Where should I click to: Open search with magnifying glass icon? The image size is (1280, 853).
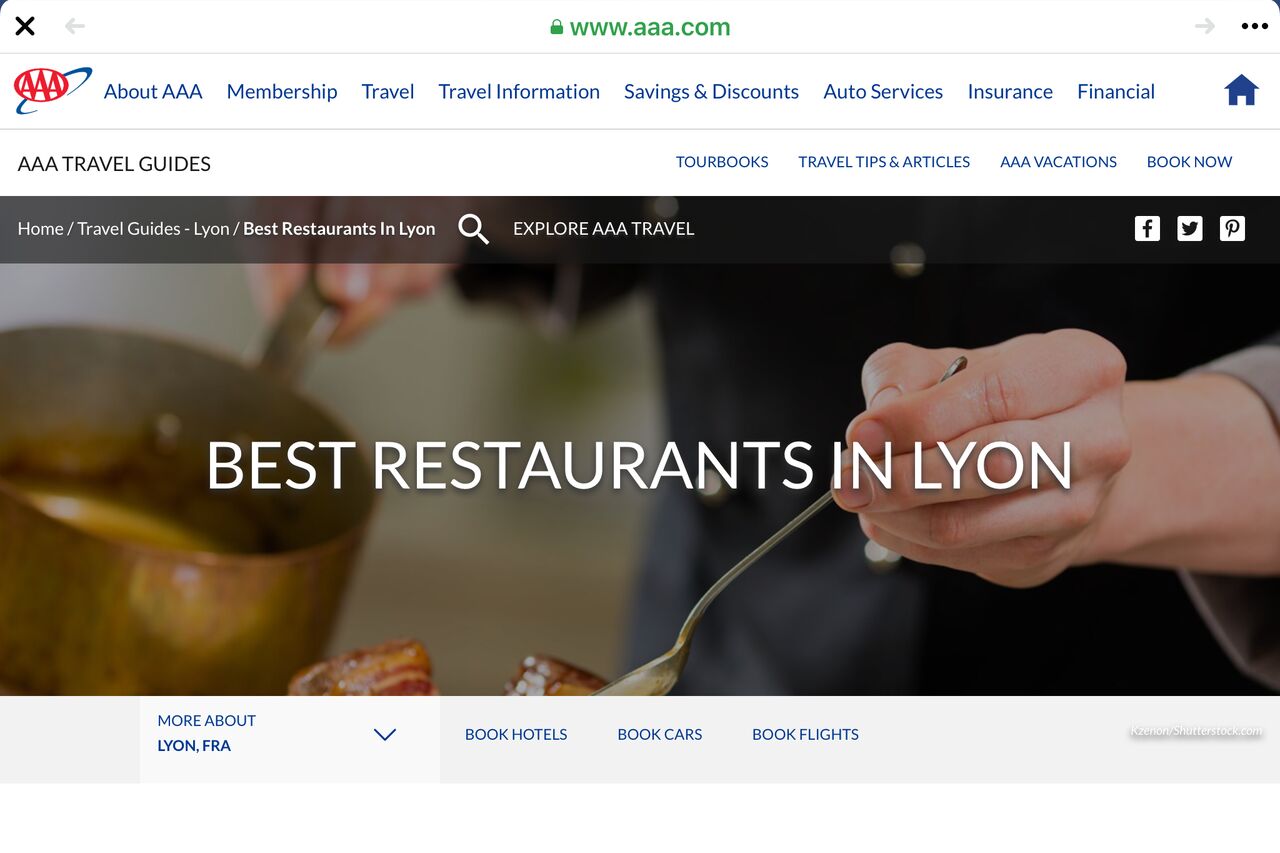473,229
